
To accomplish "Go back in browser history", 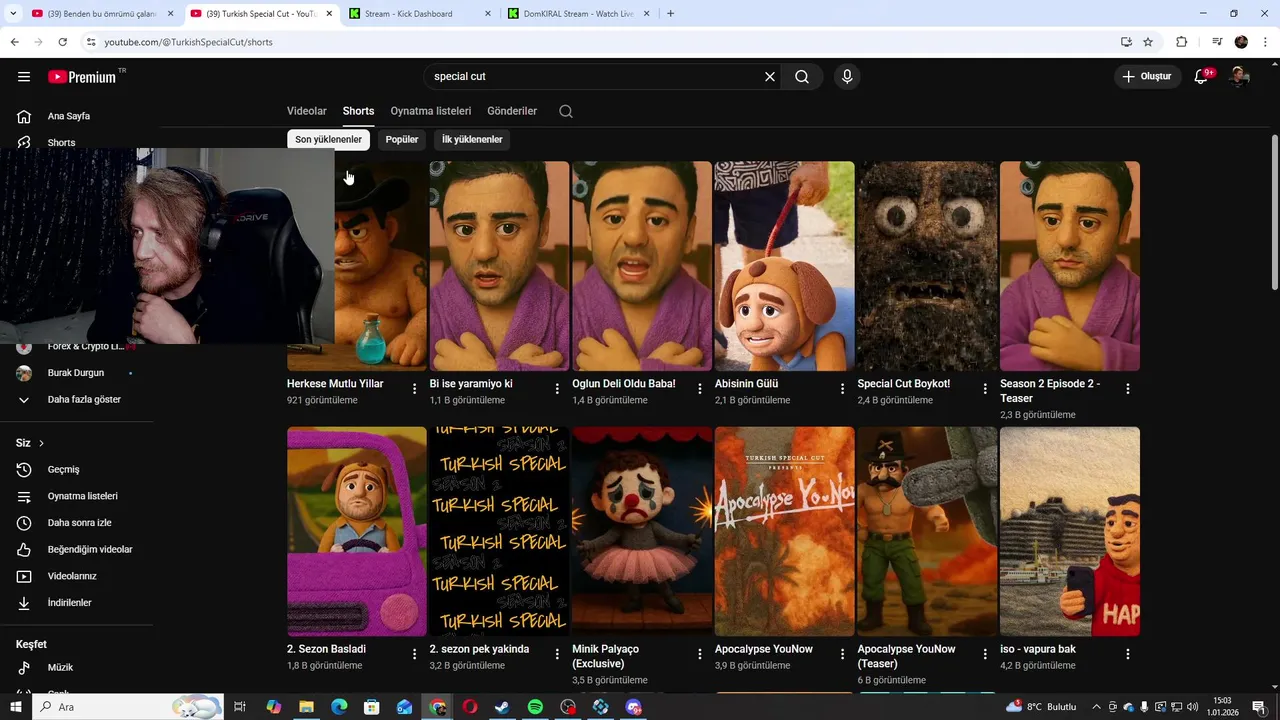I will [14, 42].
